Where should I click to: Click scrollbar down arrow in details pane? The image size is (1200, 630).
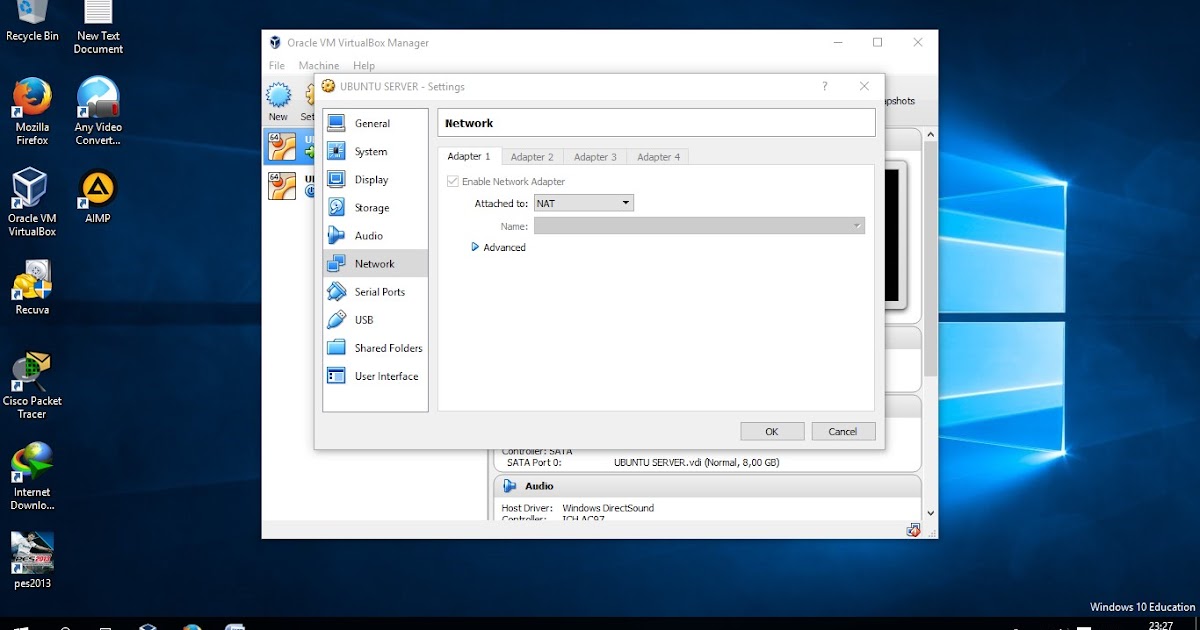tap(931, 513)
